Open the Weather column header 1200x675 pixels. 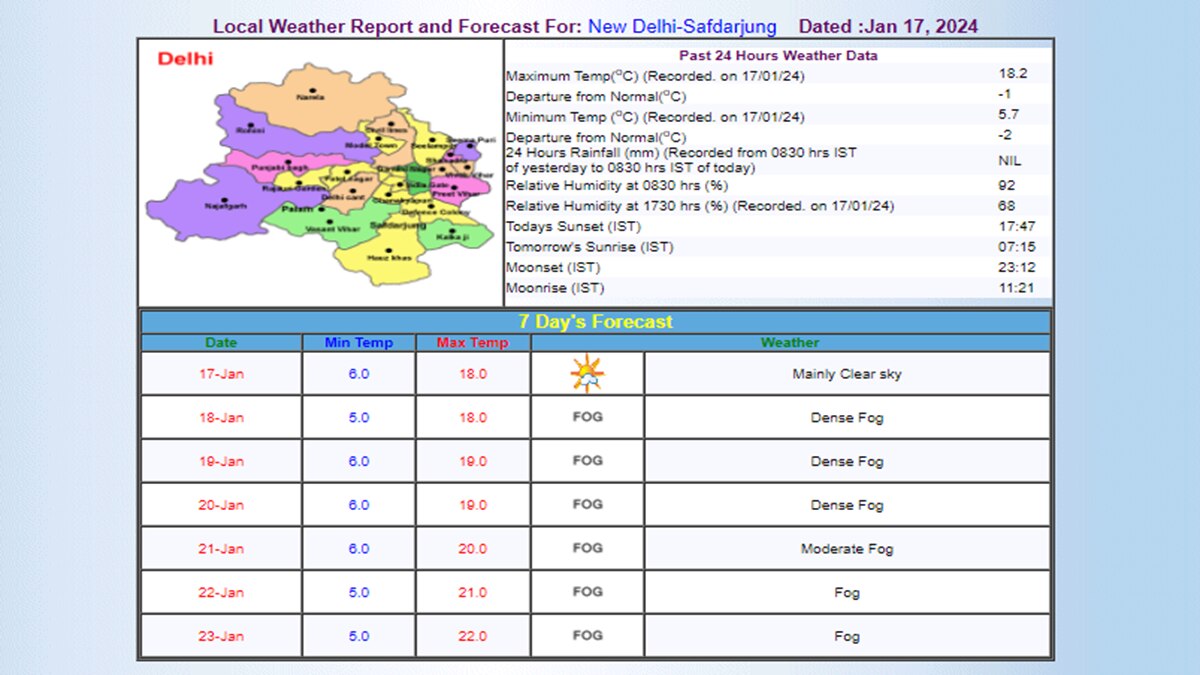(790, 342)
